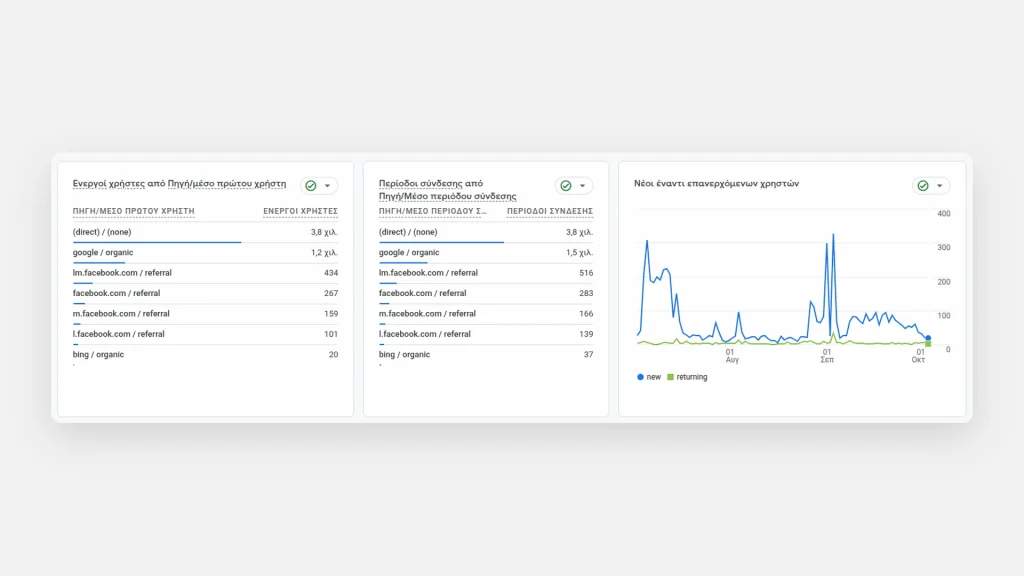The image size is (1024, 576).
Task: Click the ΠΗΓΗ/ΜΕΣΟ ΠΡΩΤΟΥ ΧΡΗΣΤΗ column header
Action: 133,211
